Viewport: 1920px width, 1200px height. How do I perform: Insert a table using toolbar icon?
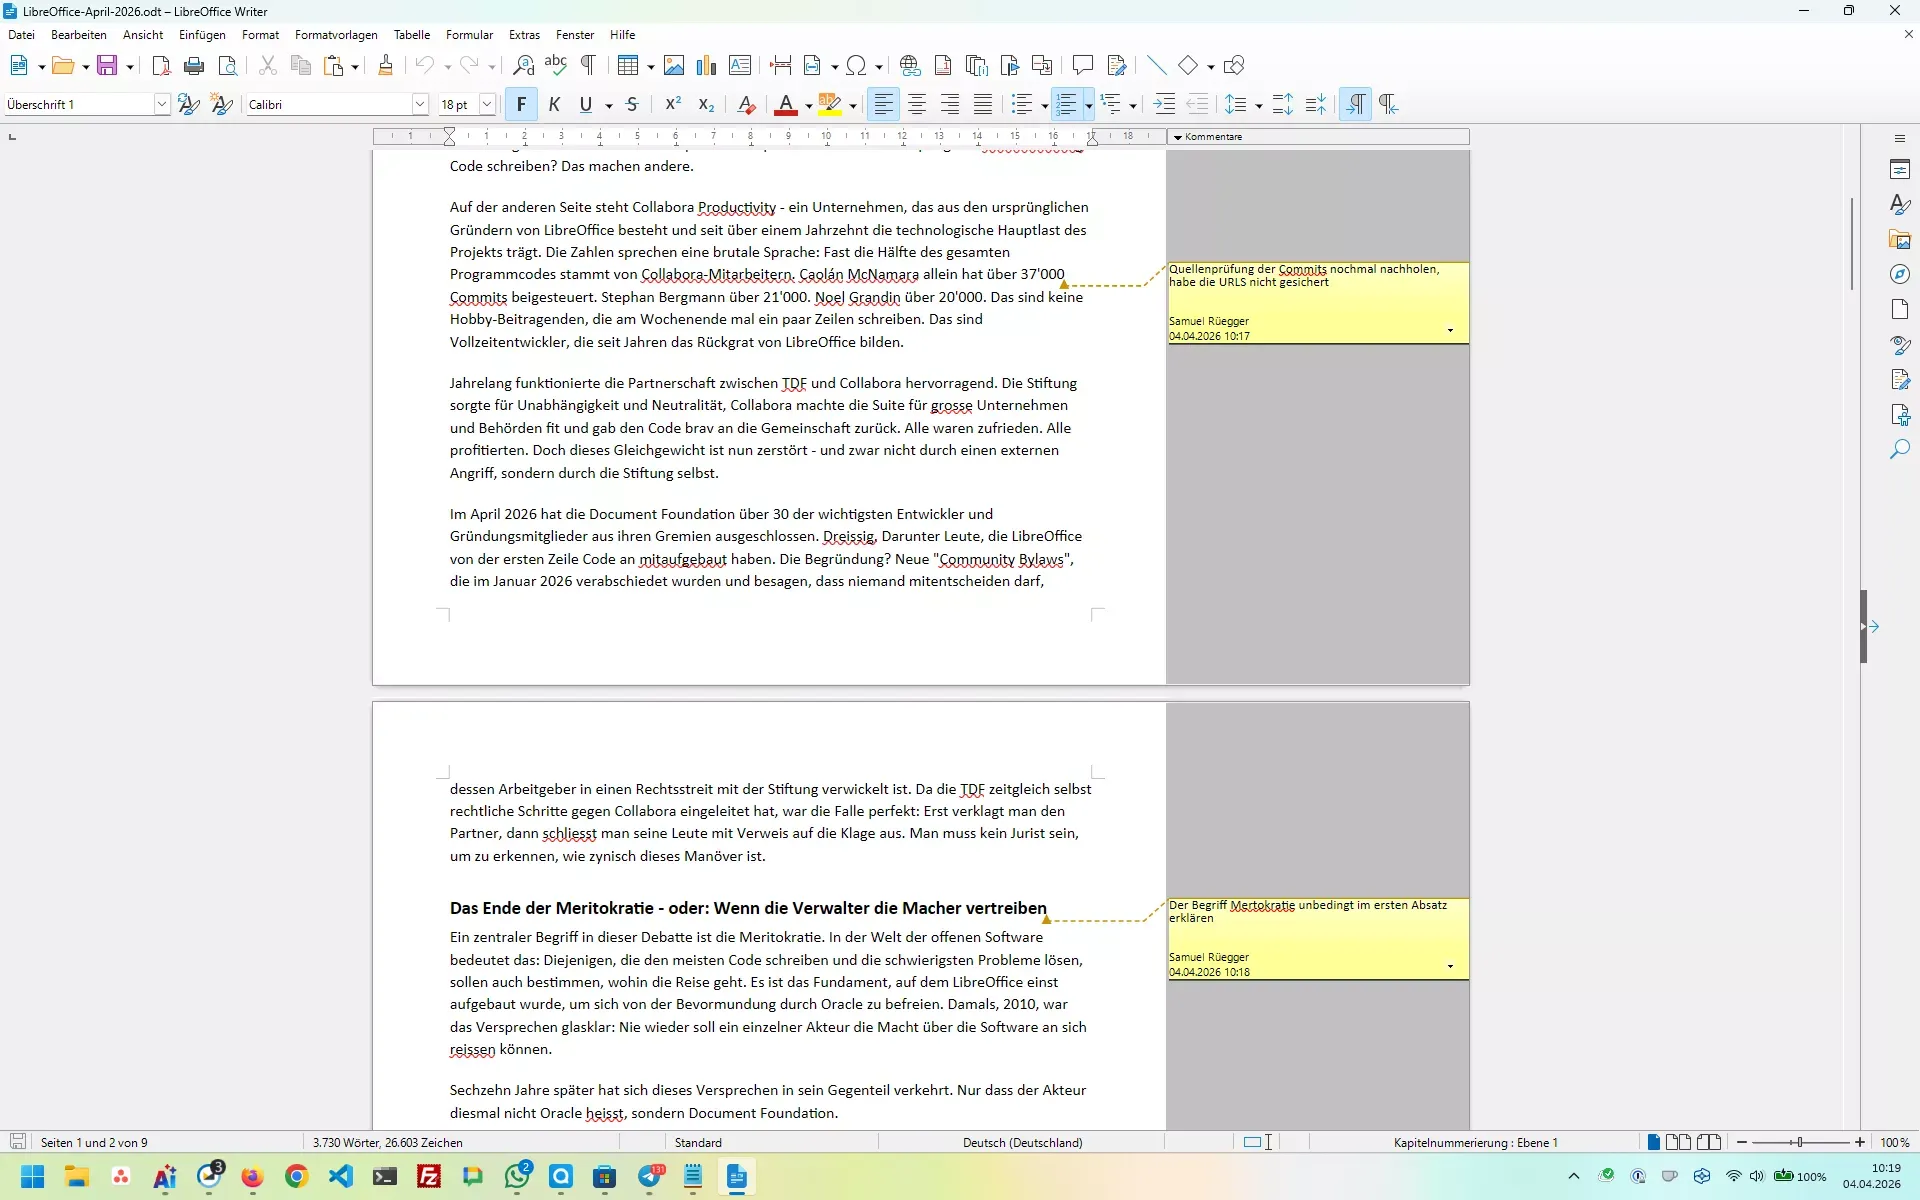[627, 66]
